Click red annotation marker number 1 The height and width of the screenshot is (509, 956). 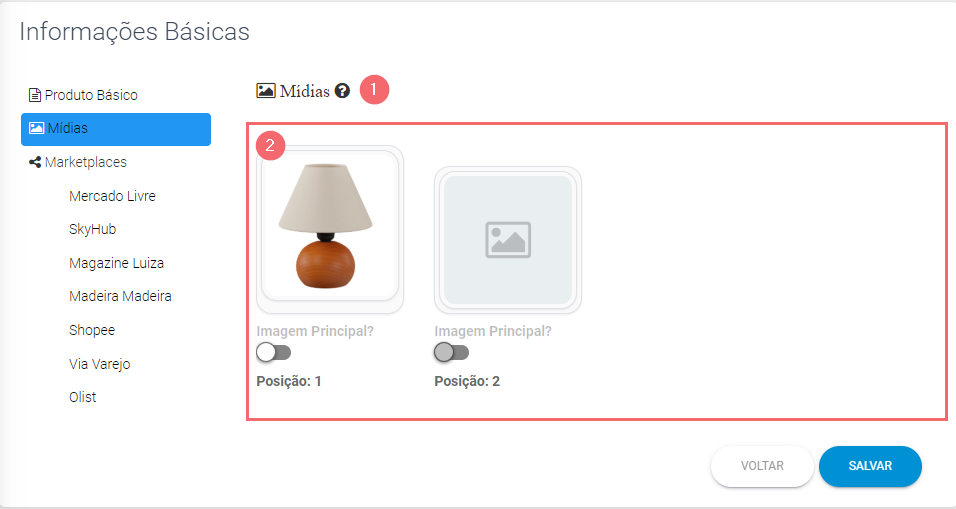tap(374, 90)
